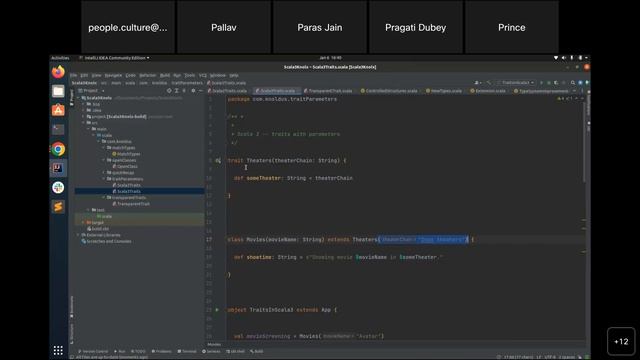This screenshot has width=640, height=360.
Task: Open the Window menu
Action: click(x=218, y=76)
